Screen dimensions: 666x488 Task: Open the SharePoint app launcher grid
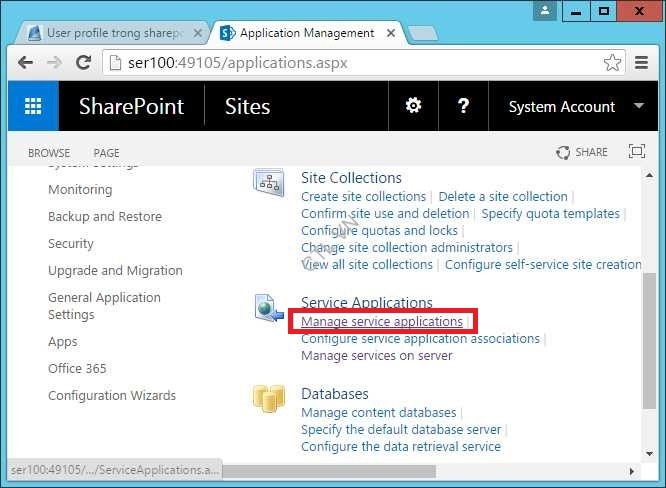(33, 107)
